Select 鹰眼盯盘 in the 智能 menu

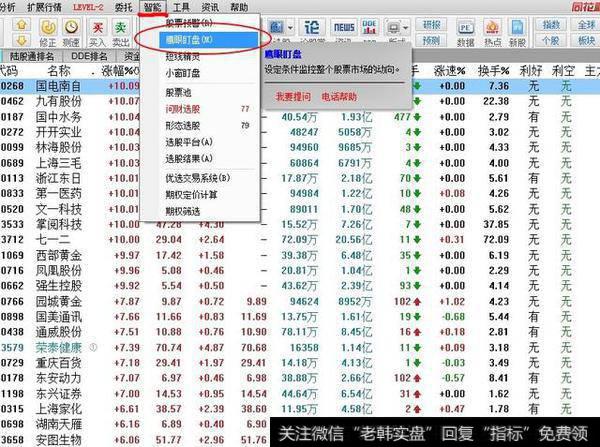(209, 40)
